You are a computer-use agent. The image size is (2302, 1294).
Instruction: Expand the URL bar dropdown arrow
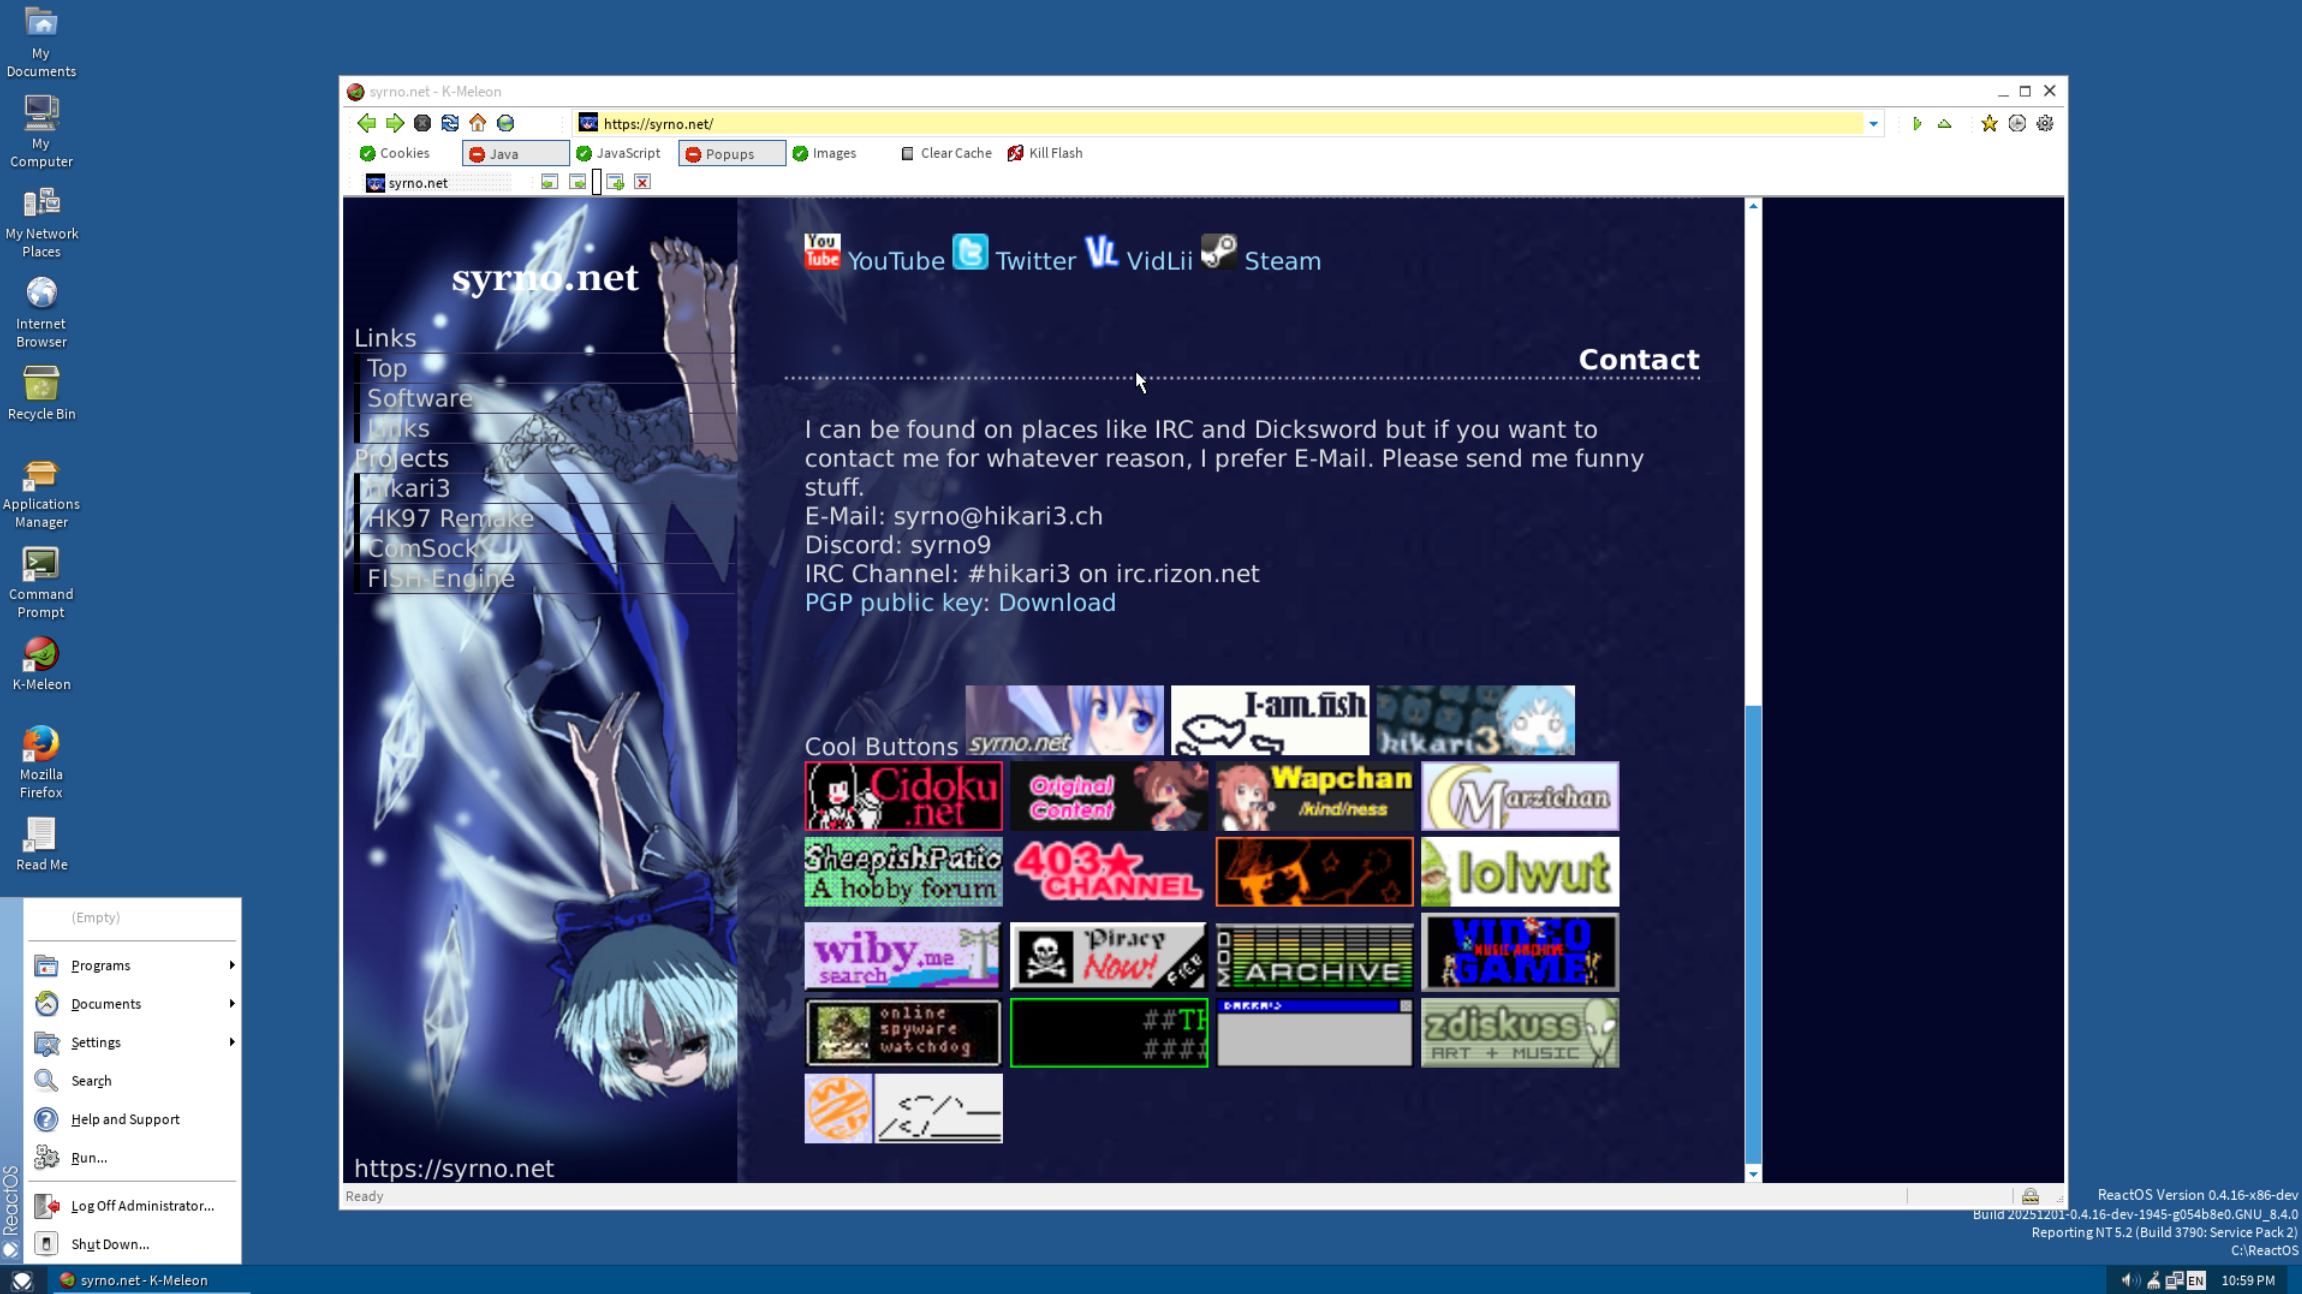click(1873, 124)
